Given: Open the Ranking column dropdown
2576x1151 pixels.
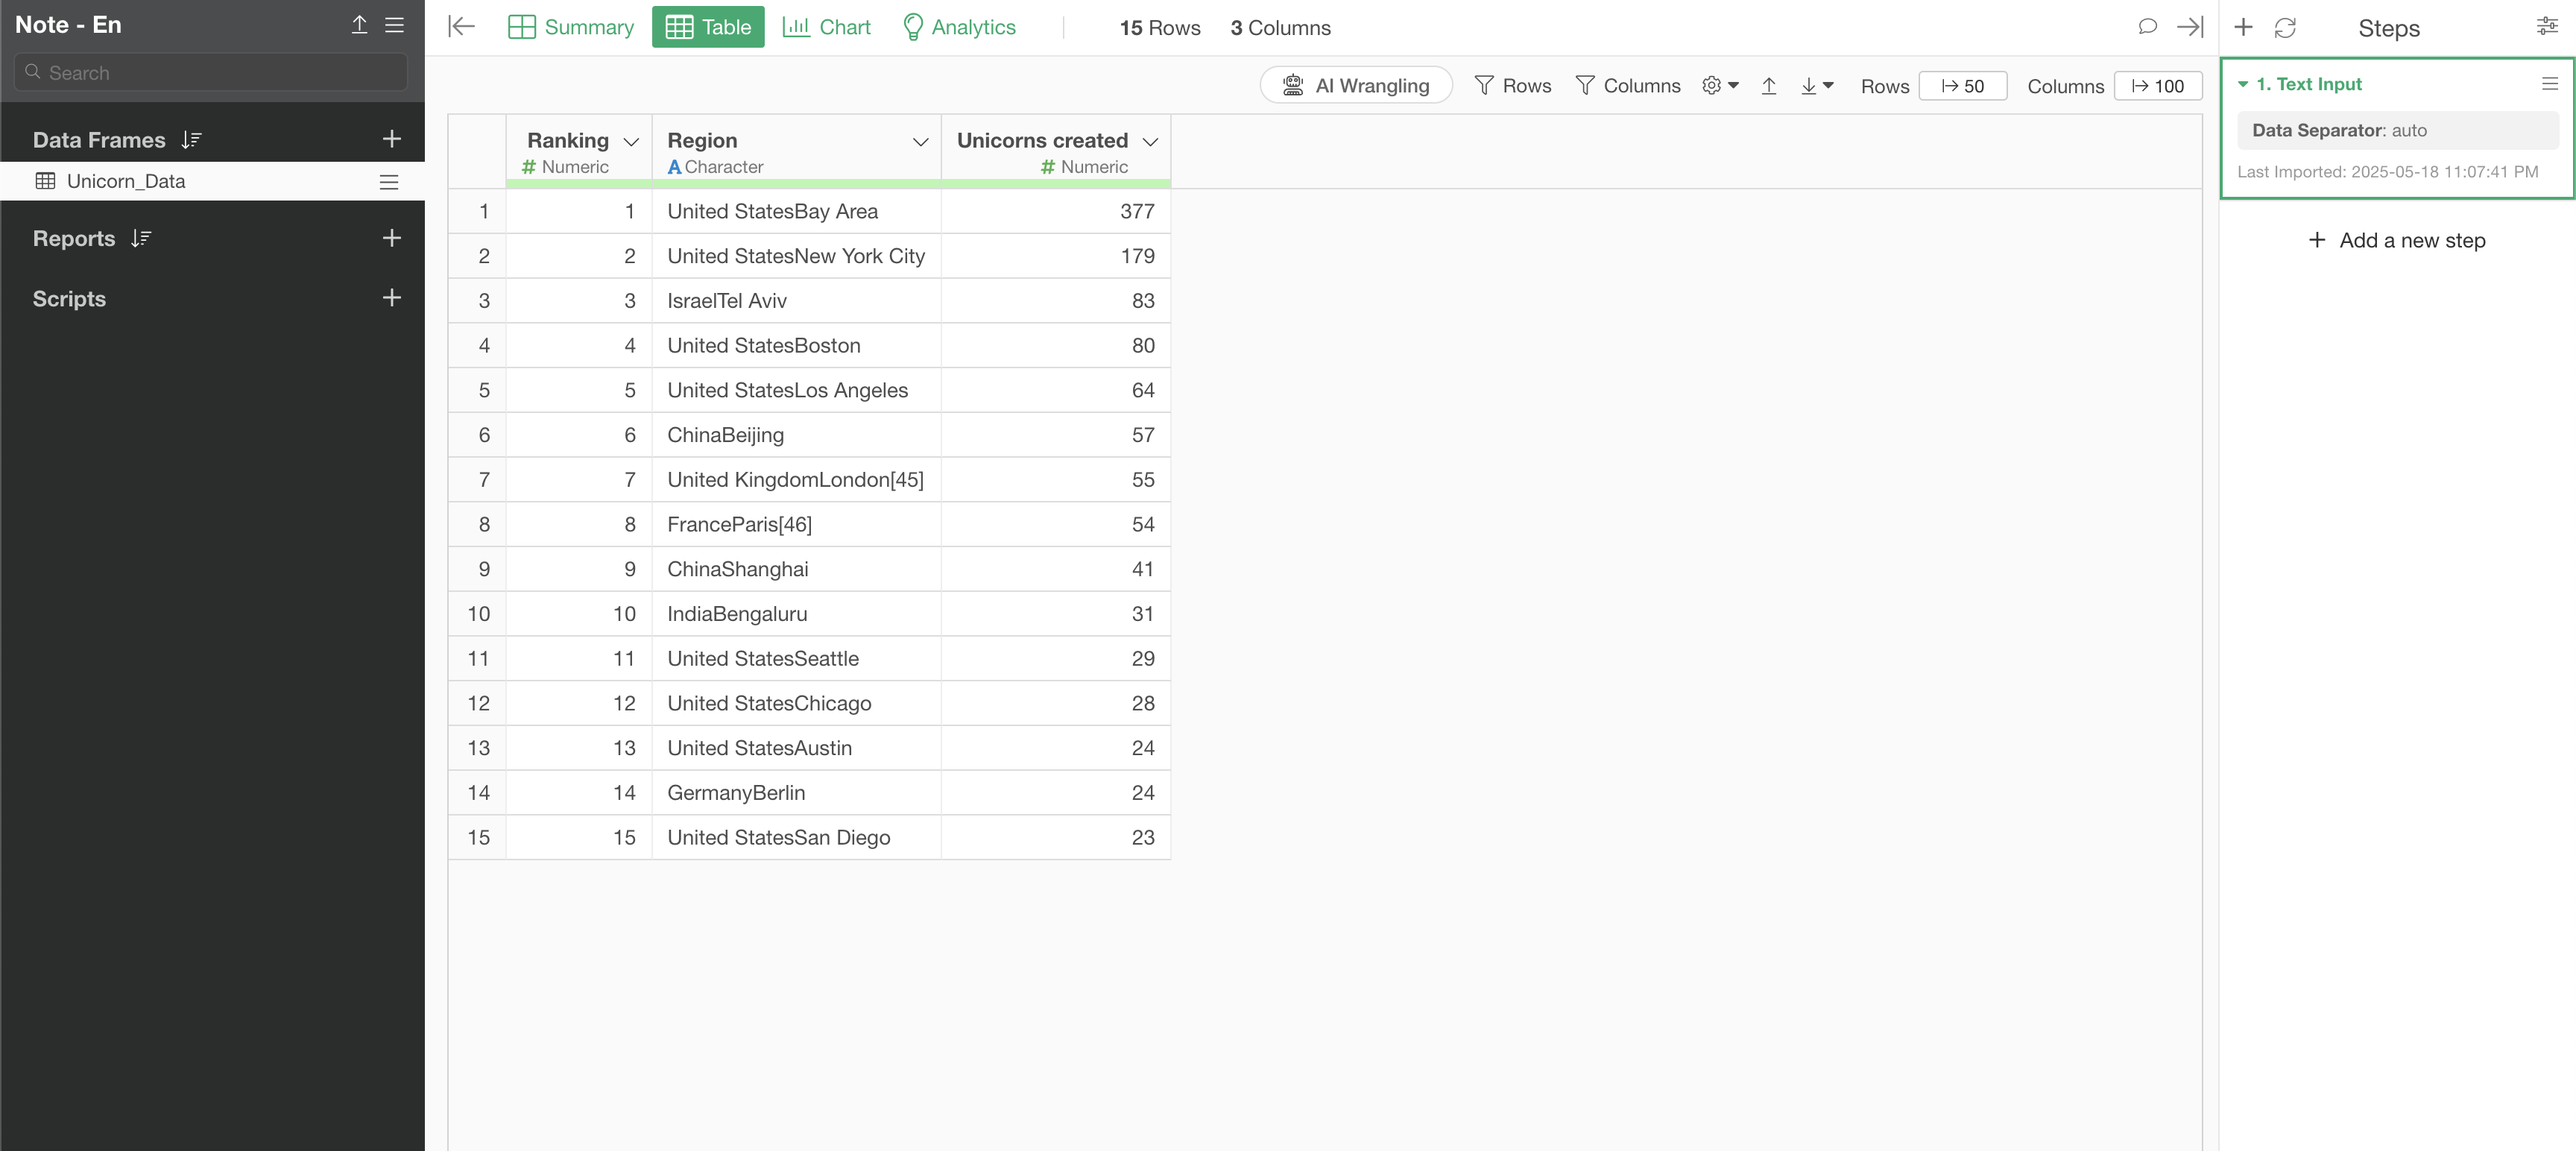Looking at the screenshot, I should point(631,142).
